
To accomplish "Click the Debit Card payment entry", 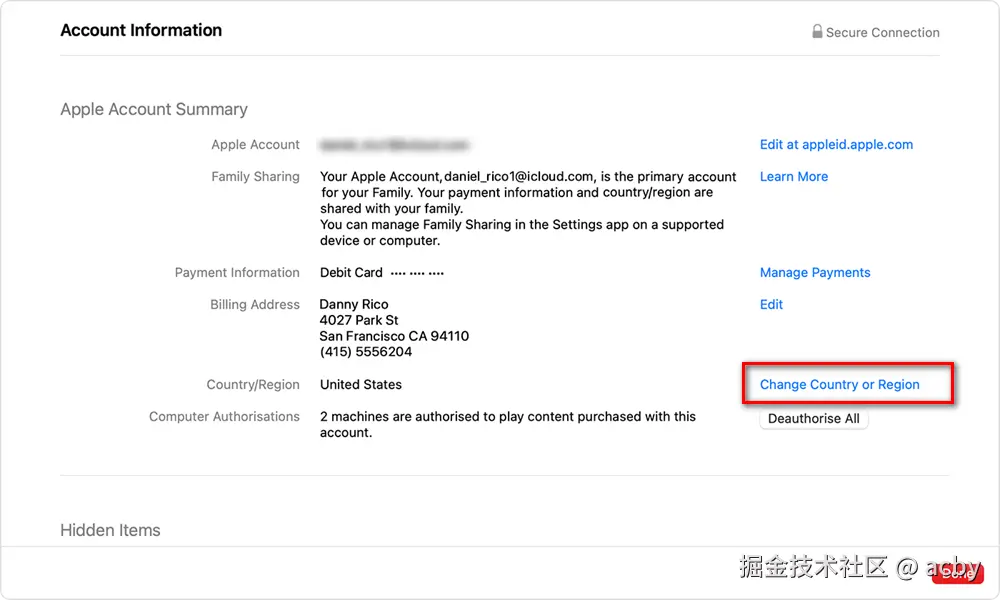I will pyautogui.click(x=382, y=272).
